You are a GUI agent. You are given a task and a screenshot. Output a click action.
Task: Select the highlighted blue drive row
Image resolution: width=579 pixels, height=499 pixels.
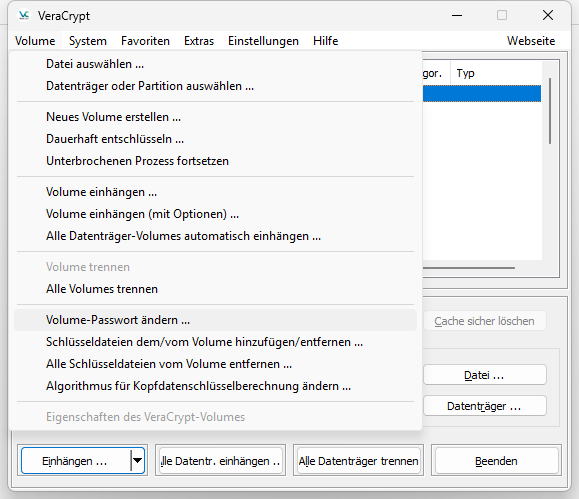click(x=482, y=93)
